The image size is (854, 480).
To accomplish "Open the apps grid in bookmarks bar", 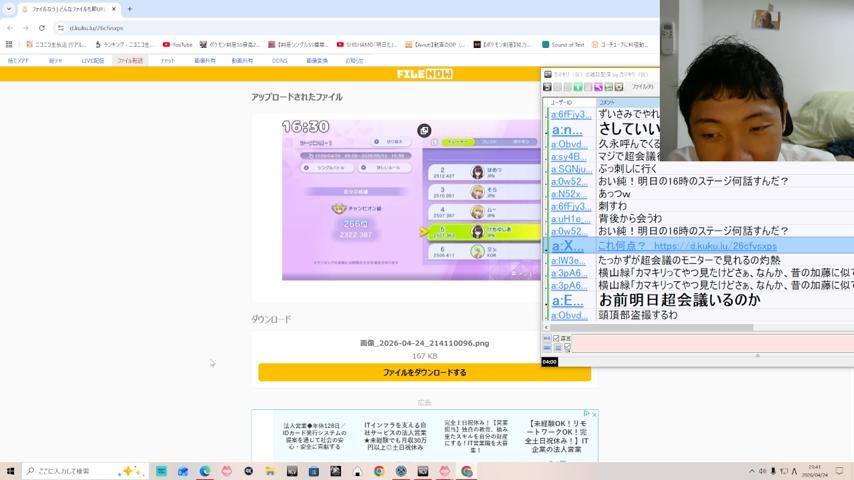I will (9, 45).
